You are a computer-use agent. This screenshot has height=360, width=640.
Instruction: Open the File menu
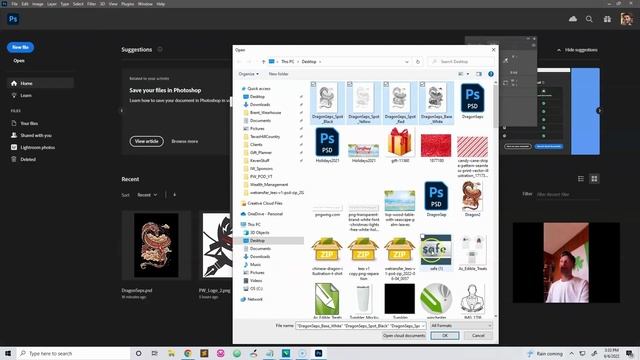coord(14,4)
